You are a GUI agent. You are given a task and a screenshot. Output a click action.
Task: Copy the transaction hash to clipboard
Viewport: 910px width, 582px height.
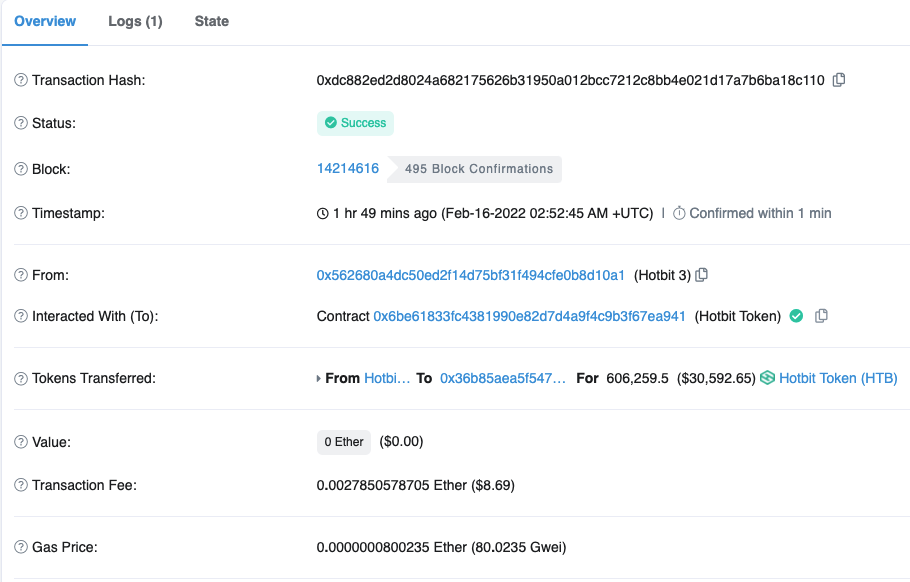[x=839, y=80]
